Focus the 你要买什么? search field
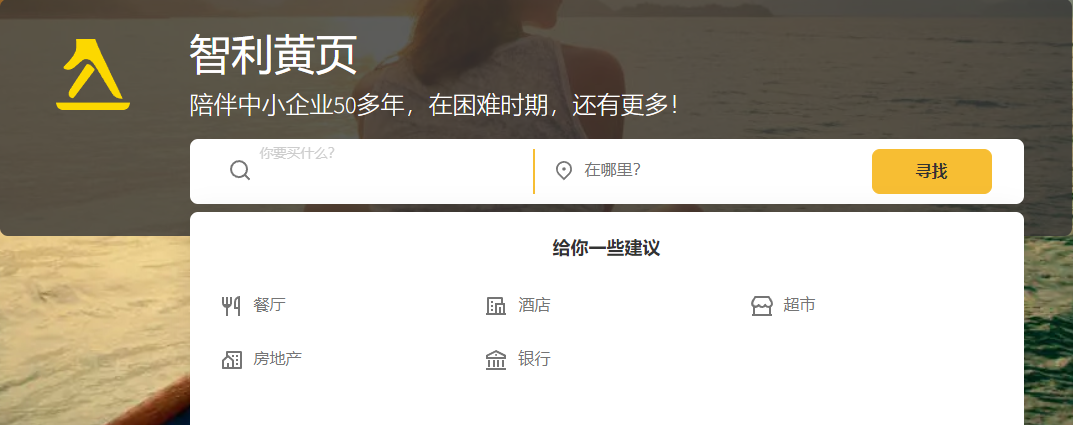The height and width of the screenshot is (425, 1073). pyautogui.click(x=390, y=171)
